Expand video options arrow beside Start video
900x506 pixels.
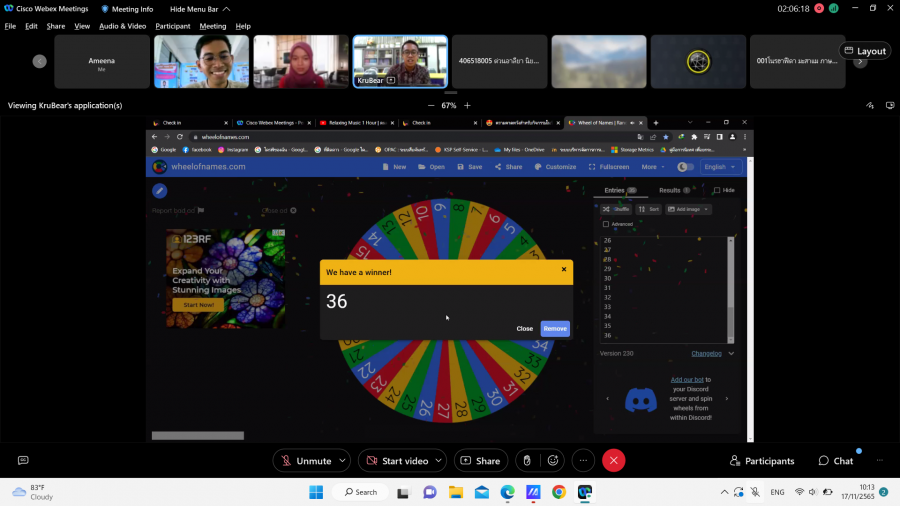[439, 460]
